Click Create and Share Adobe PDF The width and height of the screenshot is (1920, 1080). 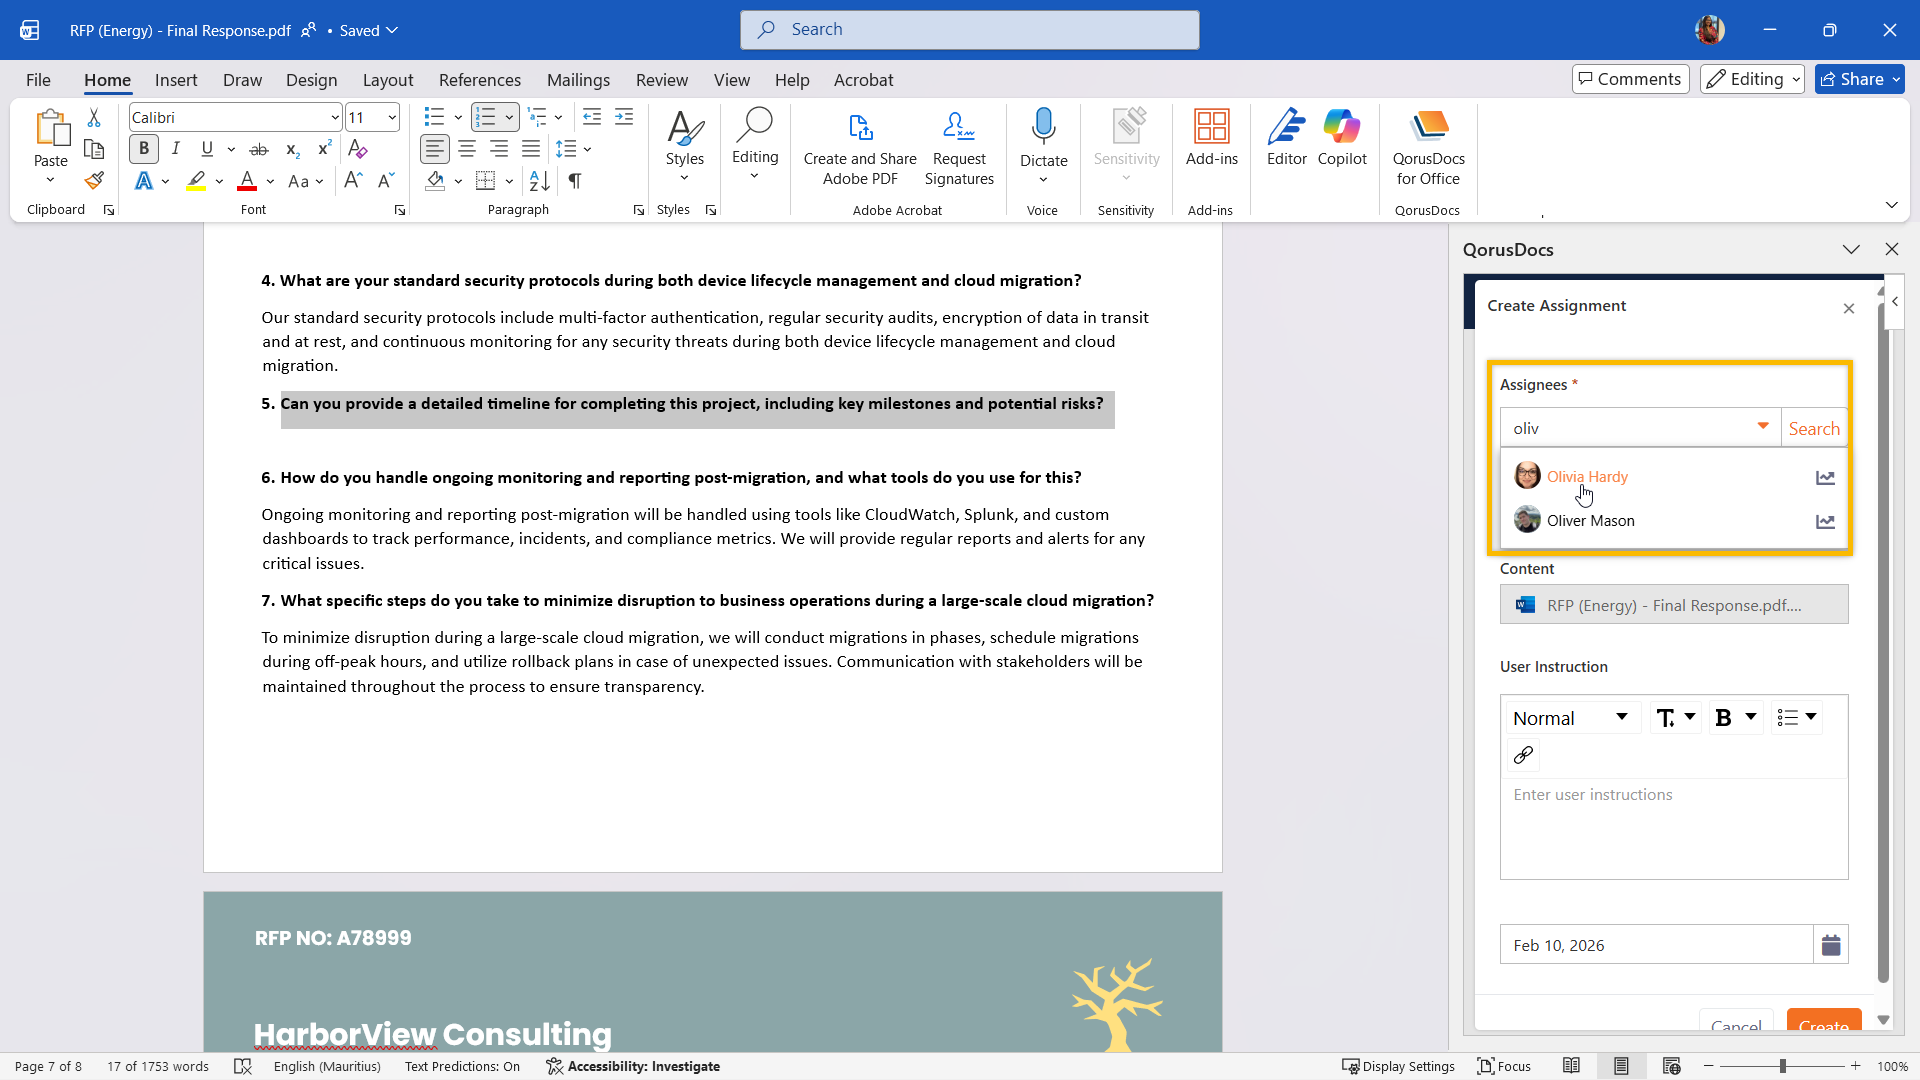click(860, 148)
